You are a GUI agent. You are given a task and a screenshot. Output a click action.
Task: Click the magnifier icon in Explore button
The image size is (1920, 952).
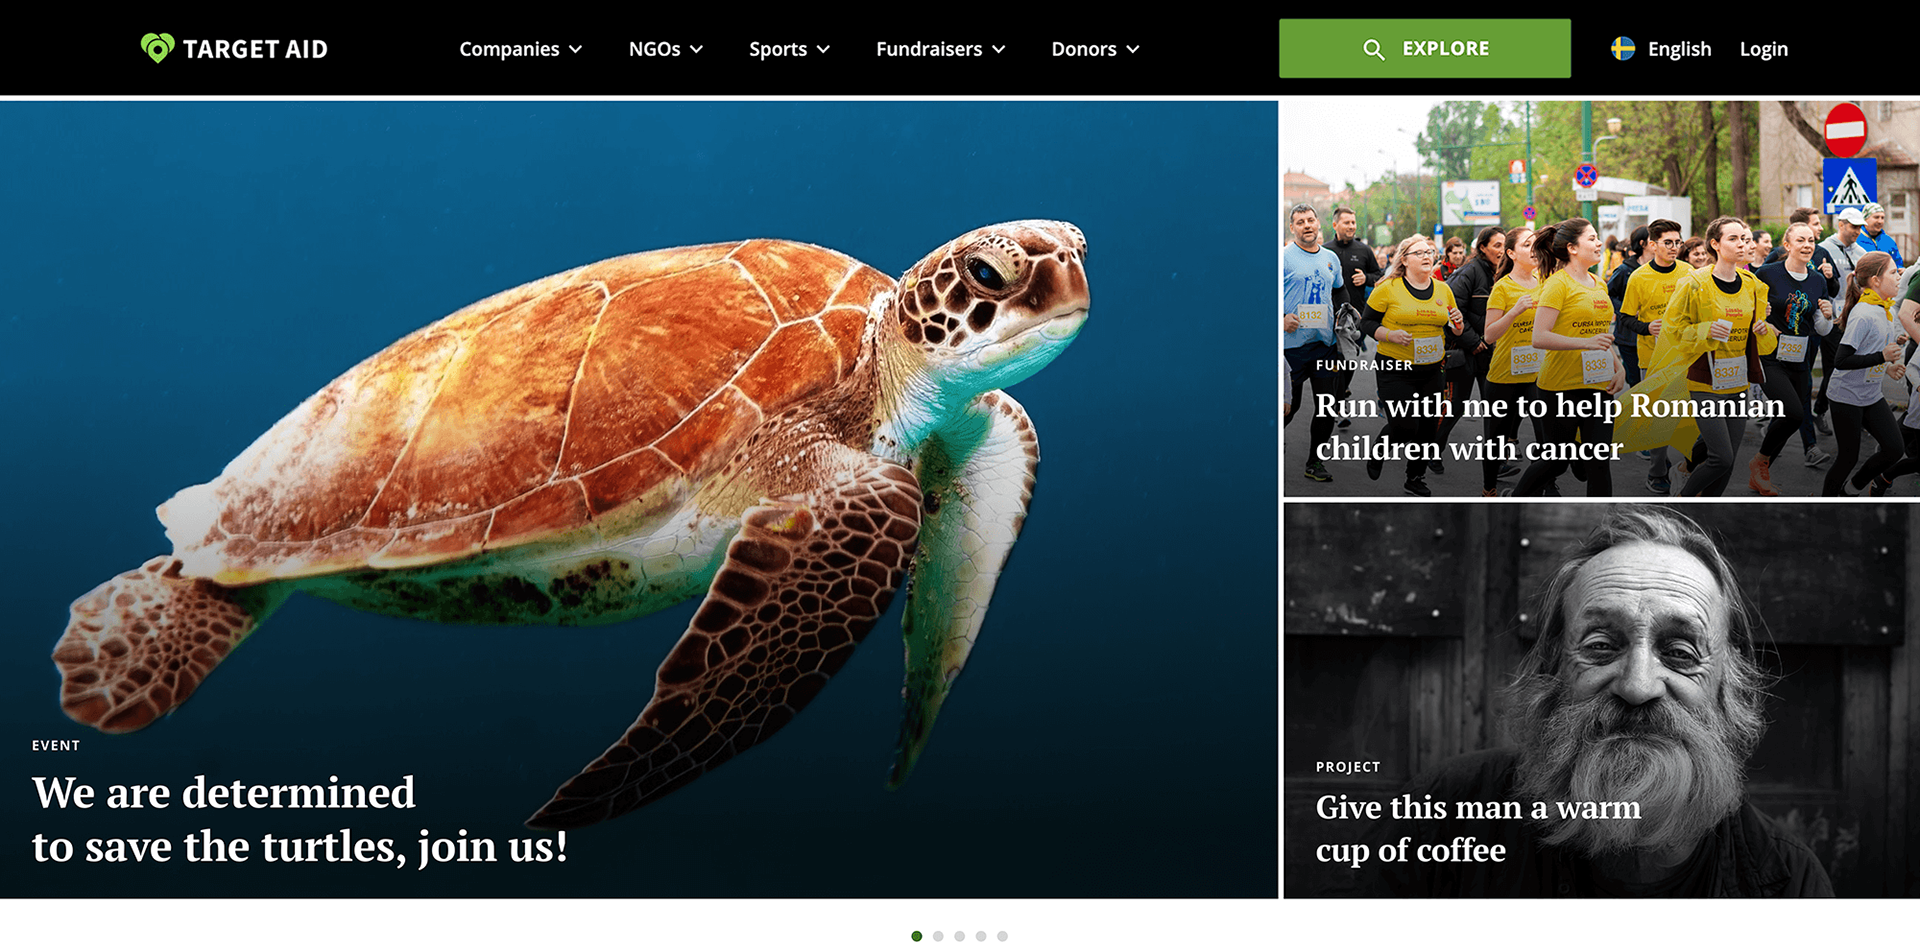(1374, 49)
